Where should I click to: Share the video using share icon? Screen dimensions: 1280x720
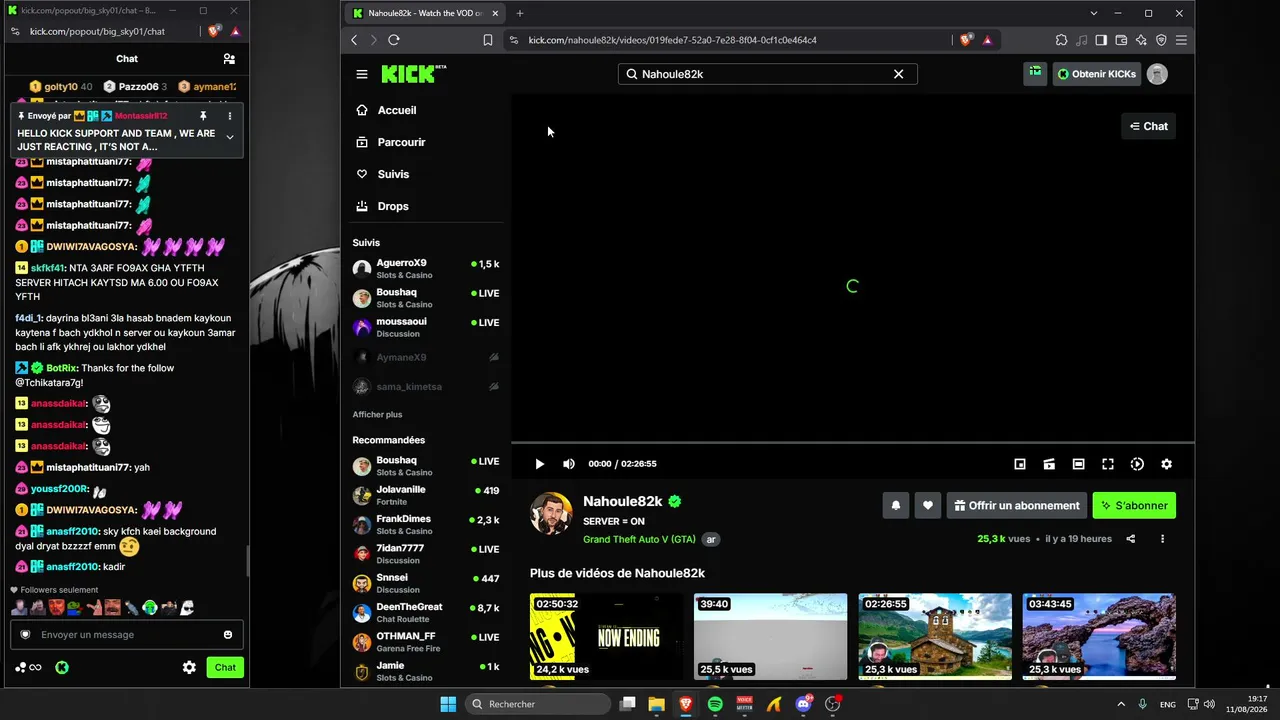tap(1131, 539)
